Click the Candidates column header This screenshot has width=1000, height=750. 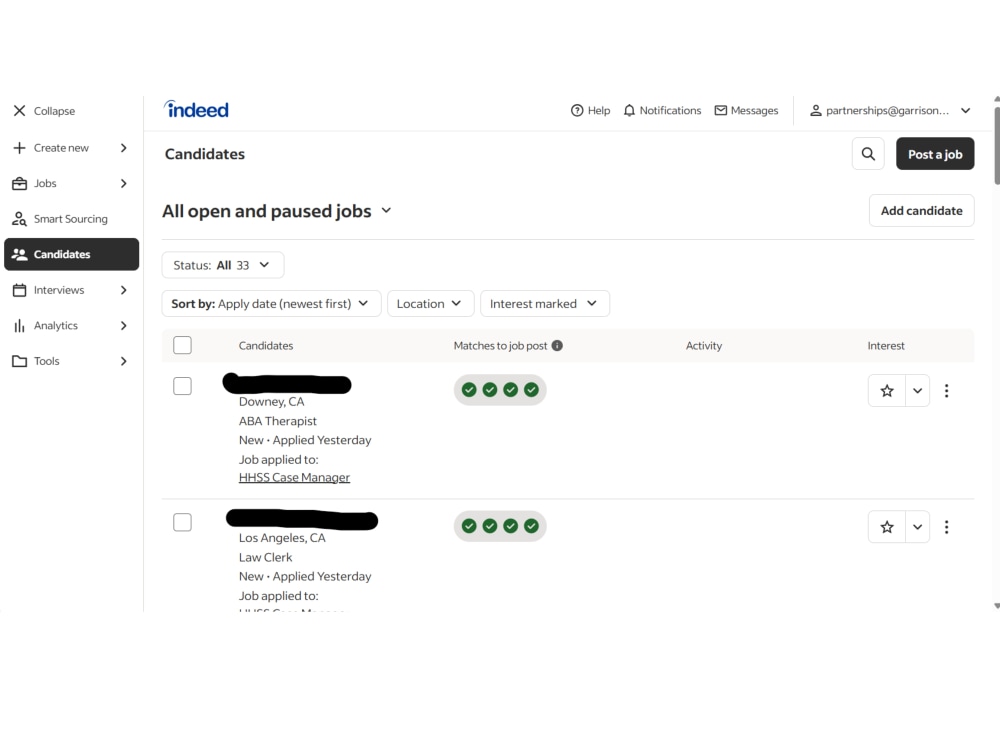pyautogui.click(x=266, y=346)
